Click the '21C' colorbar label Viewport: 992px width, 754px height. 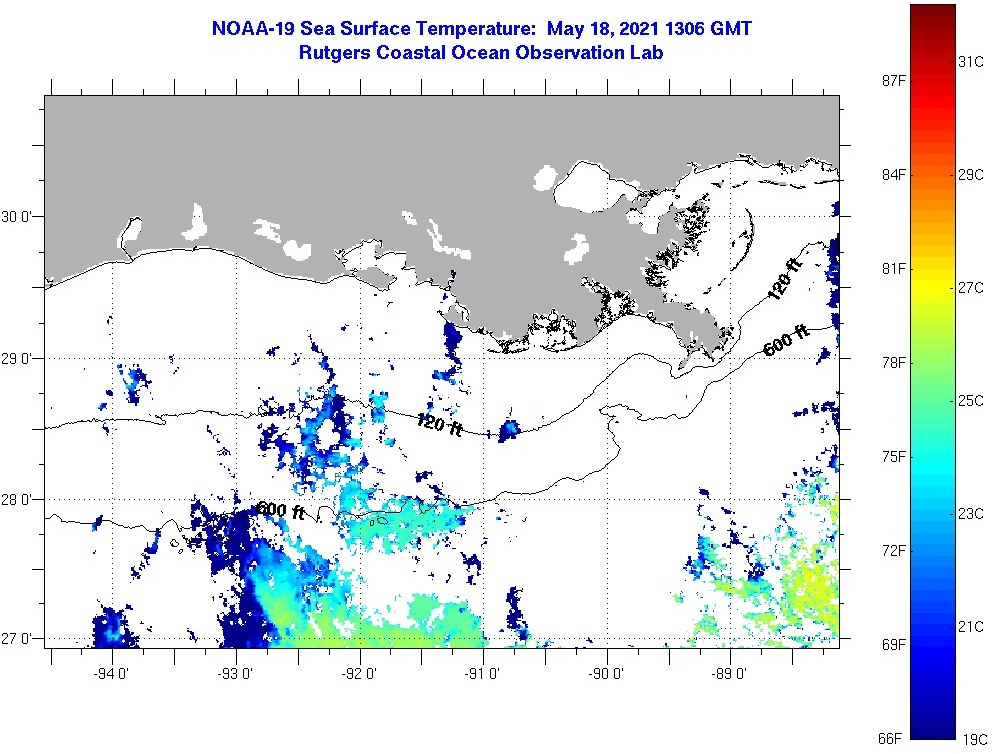[x=970, y=626]
